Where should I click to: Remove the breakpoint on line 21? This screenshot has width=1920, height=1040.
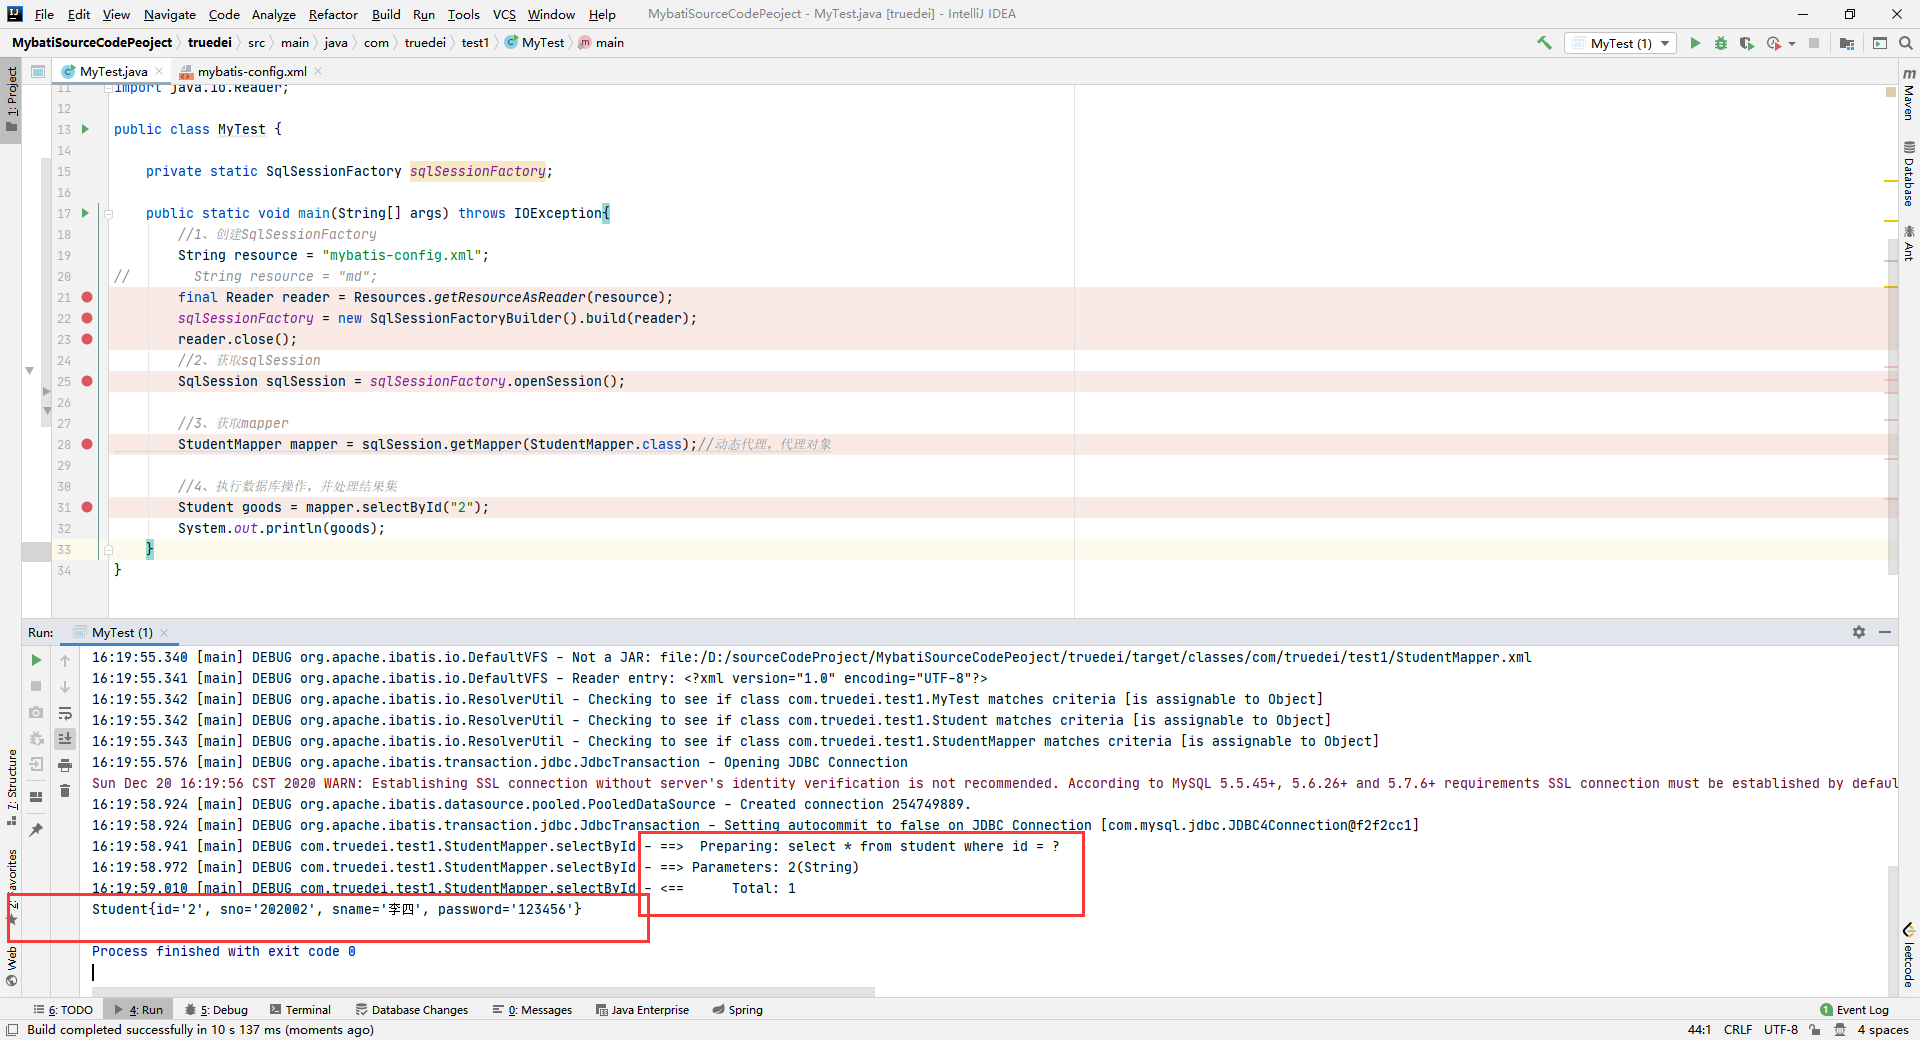(x=87, y=297)
